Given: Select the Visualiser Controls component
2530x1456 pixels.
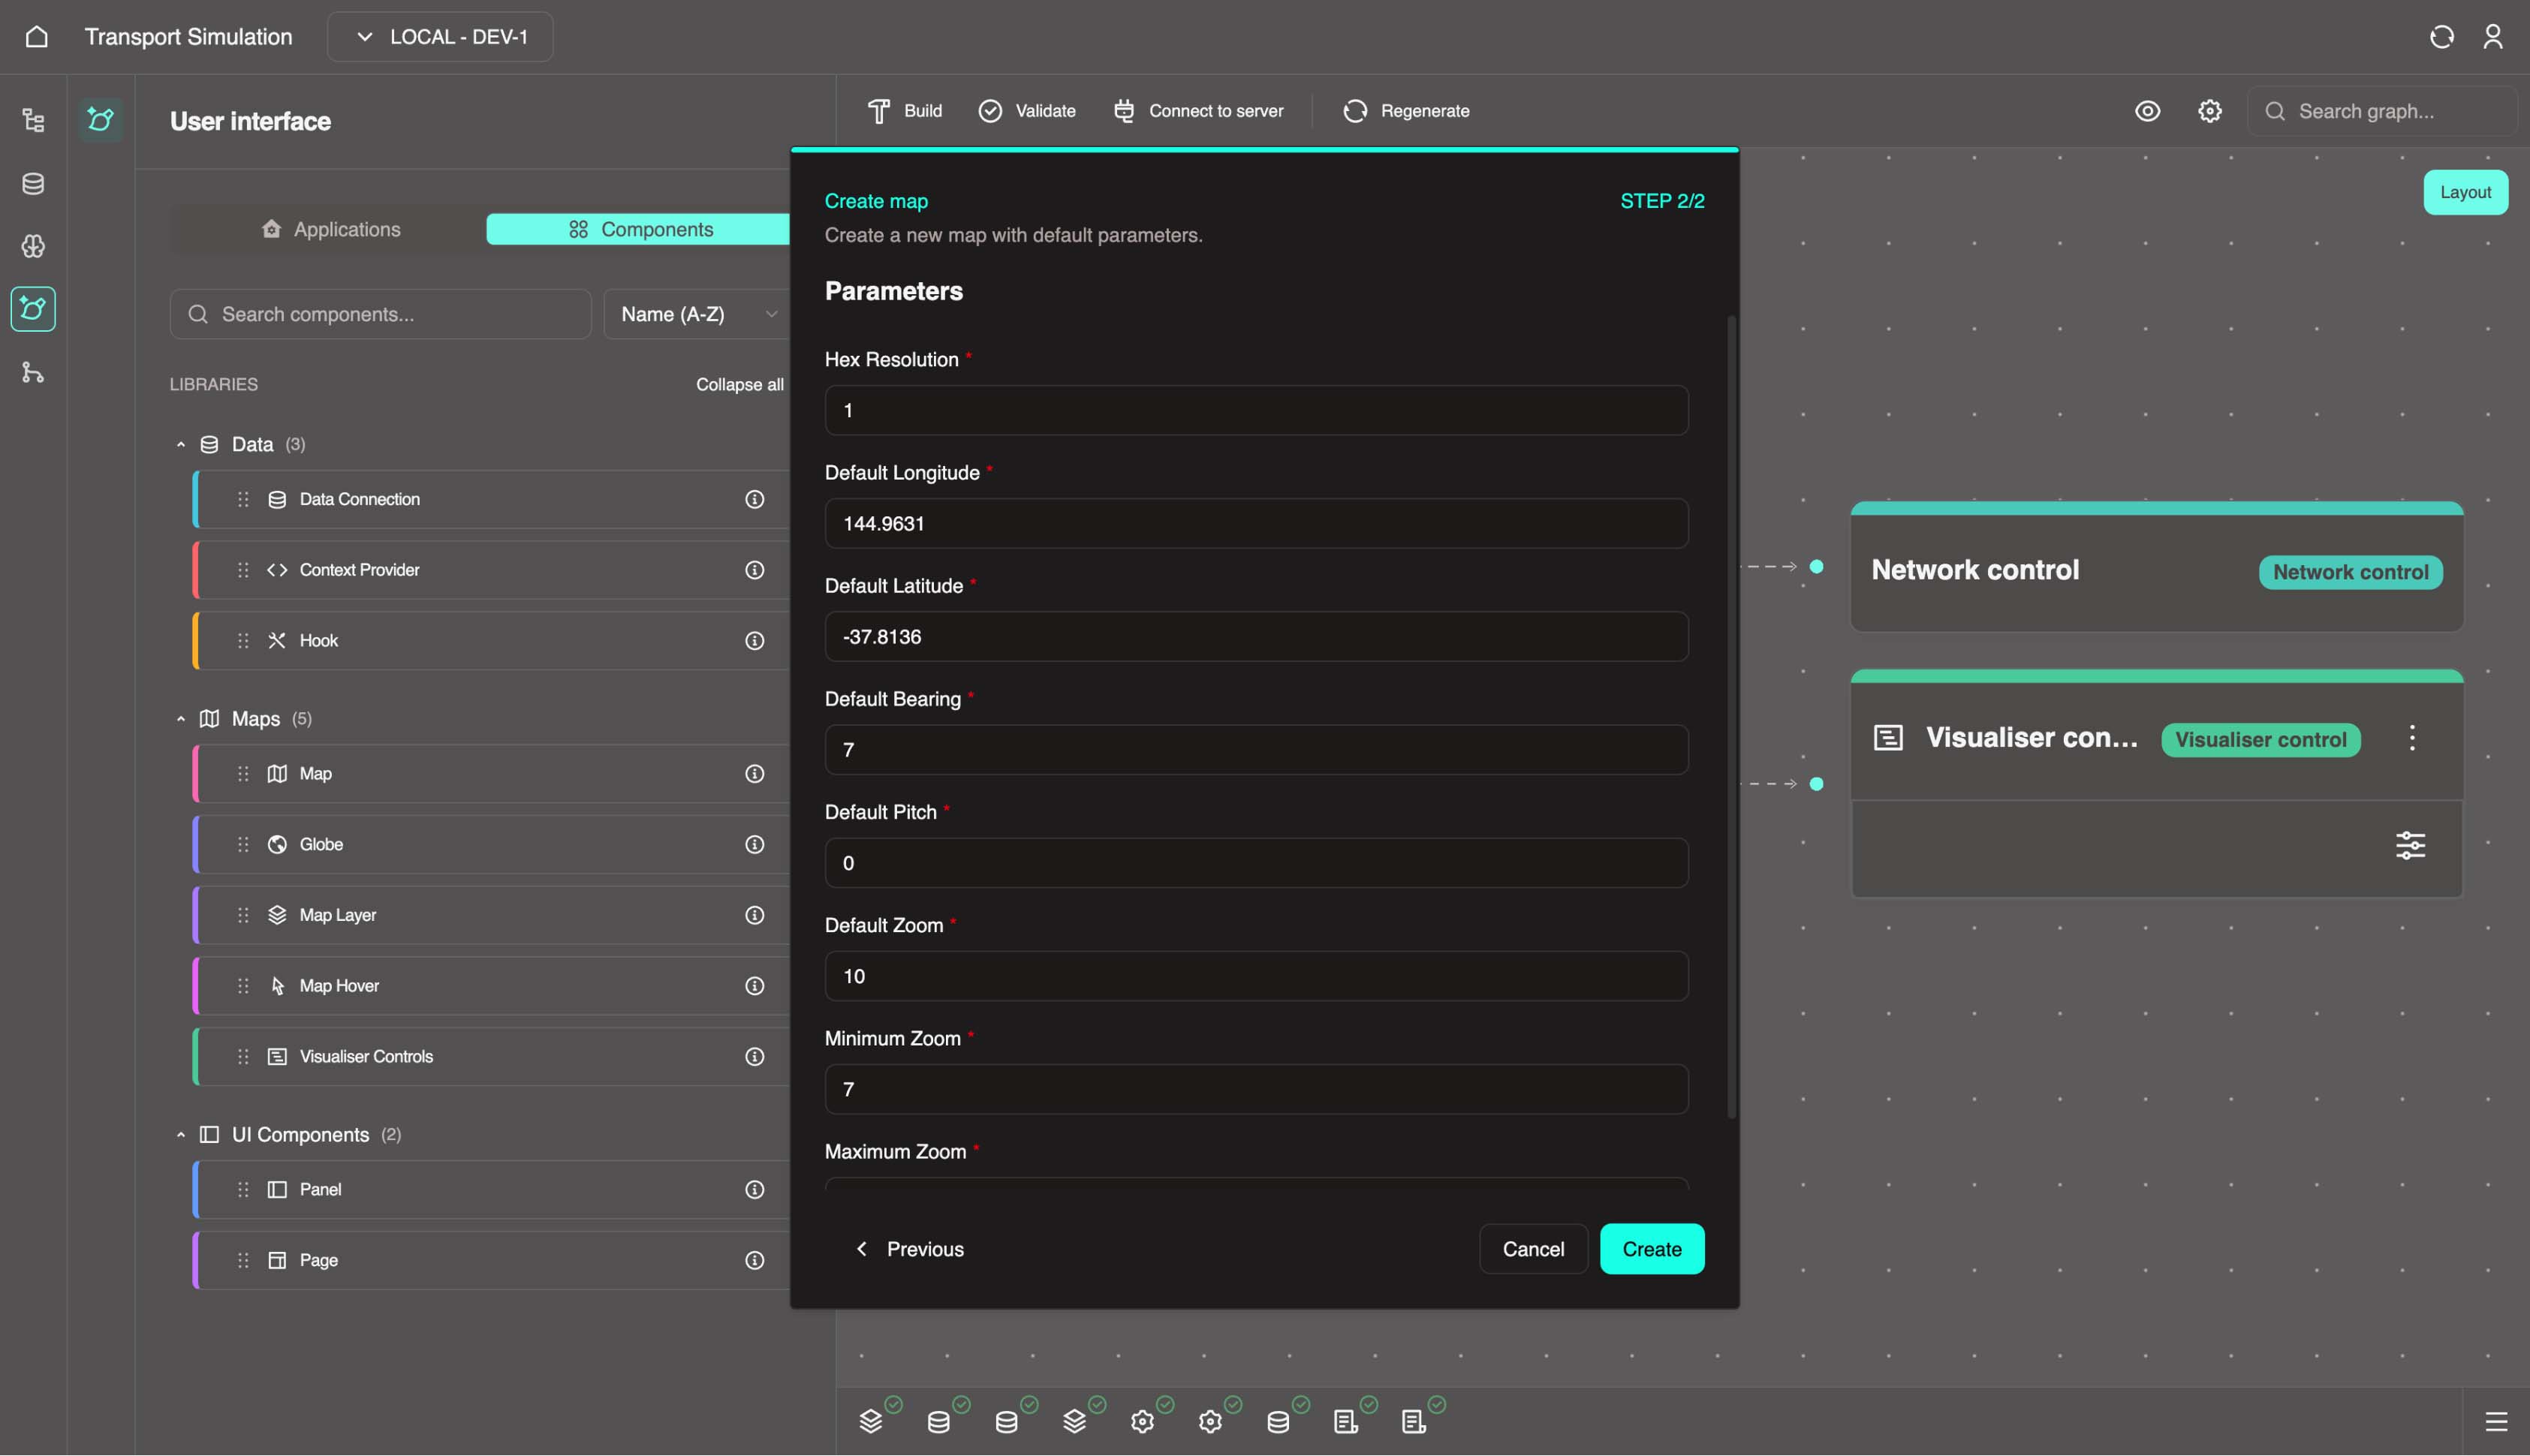Looking at the screenshot, I should (490, 1057).
